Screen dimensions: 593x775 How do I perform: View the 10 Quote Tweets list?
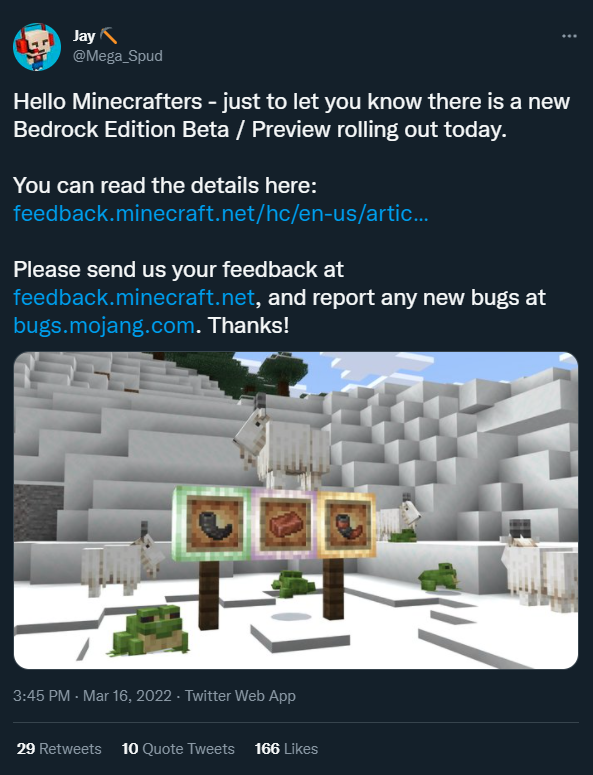click(x=178, y=749)
